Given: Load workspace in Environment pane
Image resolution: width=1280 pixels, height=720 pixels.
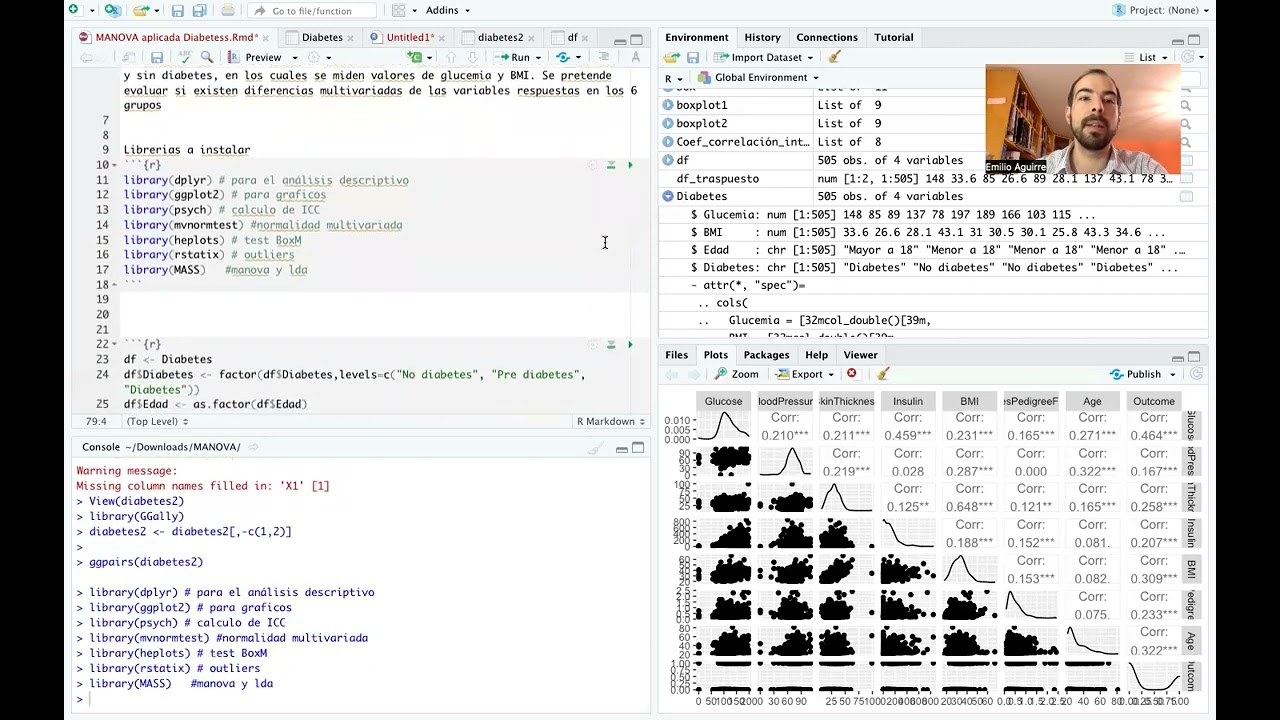Looking at the screenshot, I should pos(672,57).
